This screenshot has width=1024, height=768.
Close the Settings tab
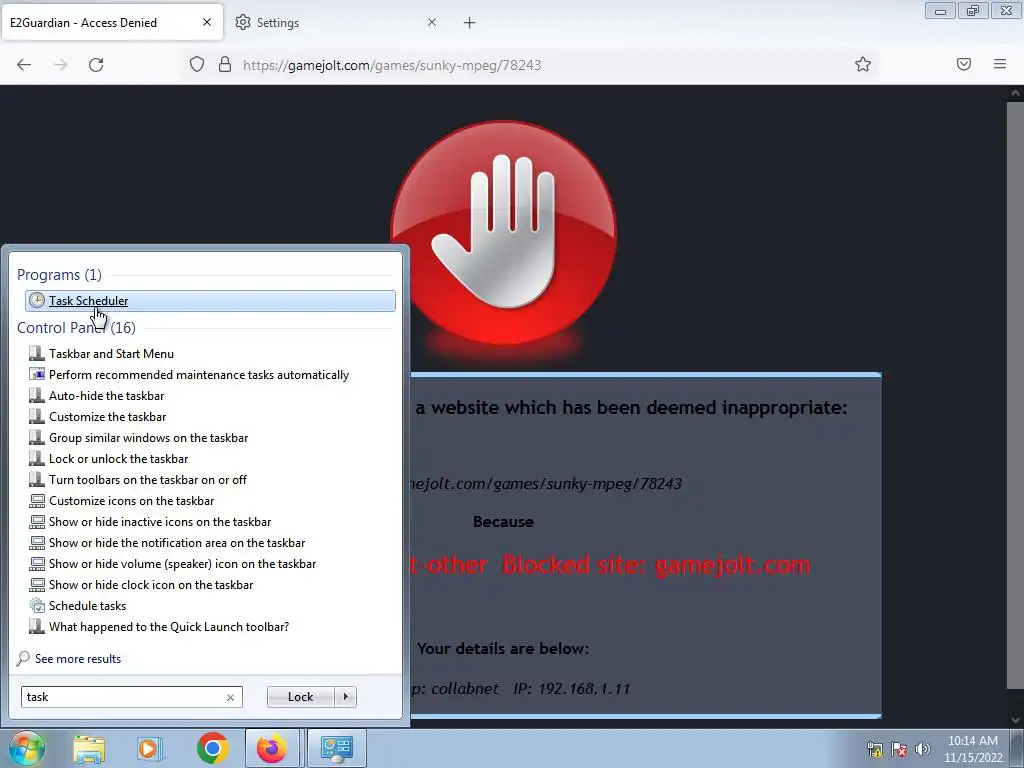432,22
